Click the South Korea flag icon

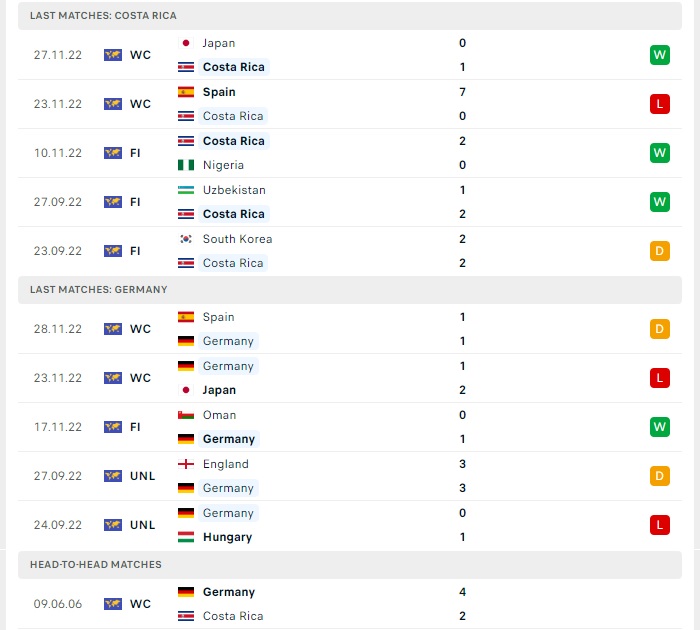click(x=186, y=239)
